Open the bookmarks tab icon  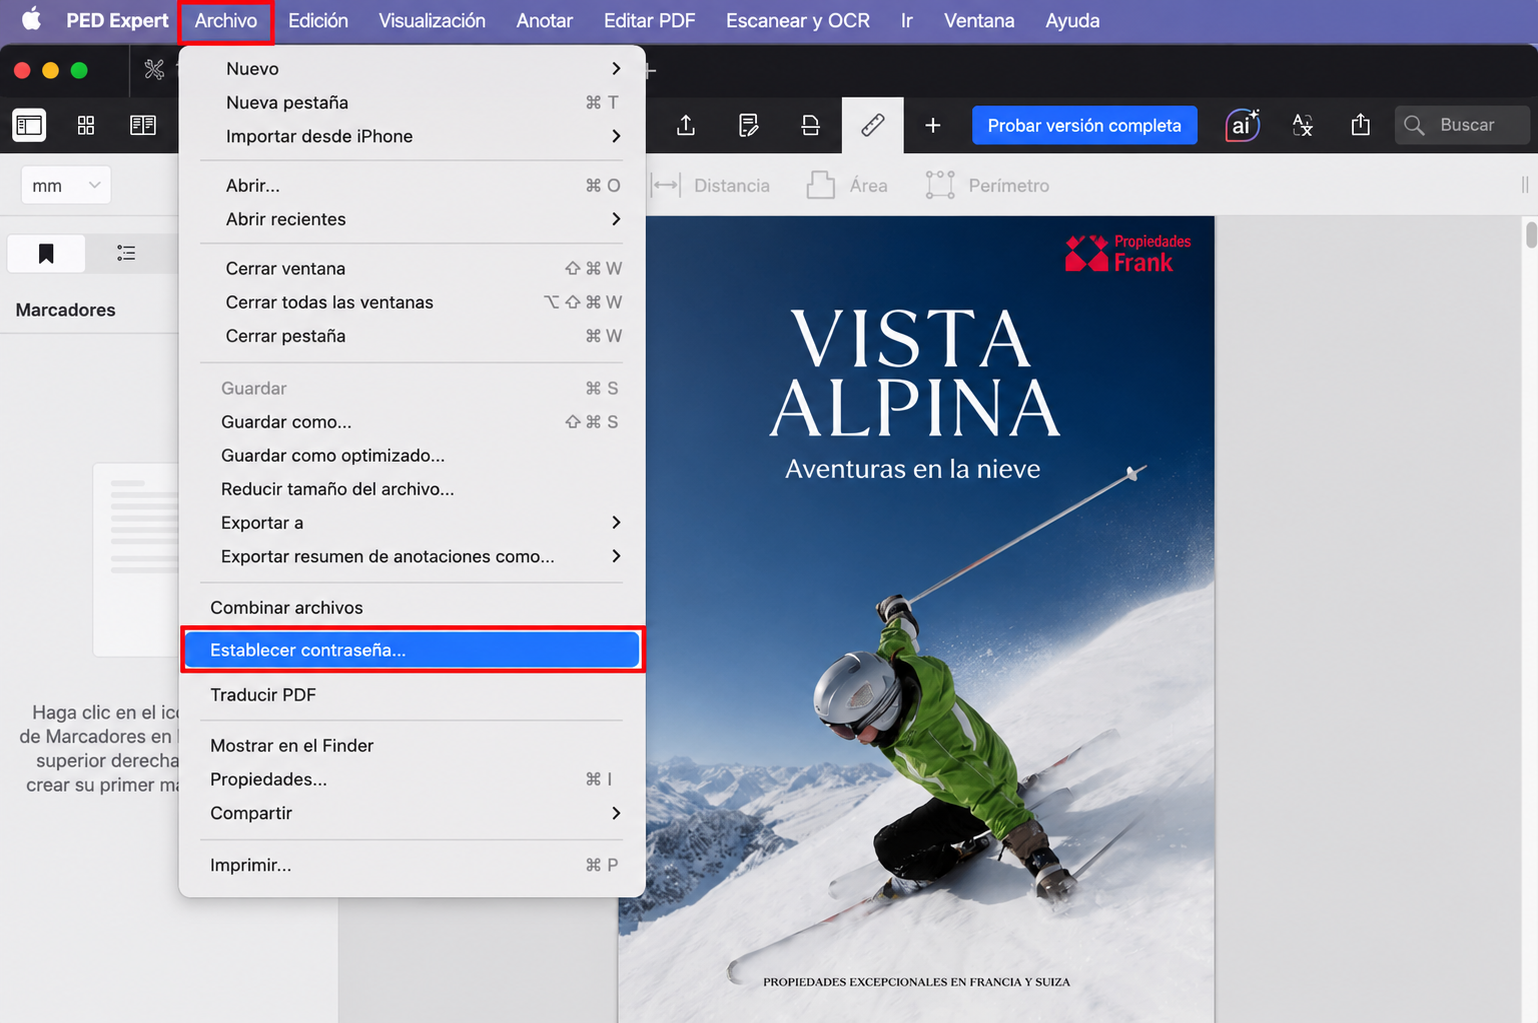point(46,253)
